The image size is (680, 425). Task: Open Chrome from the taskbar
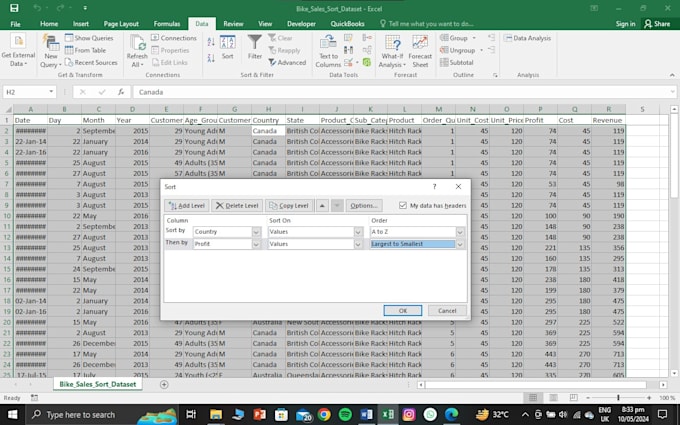324,415
